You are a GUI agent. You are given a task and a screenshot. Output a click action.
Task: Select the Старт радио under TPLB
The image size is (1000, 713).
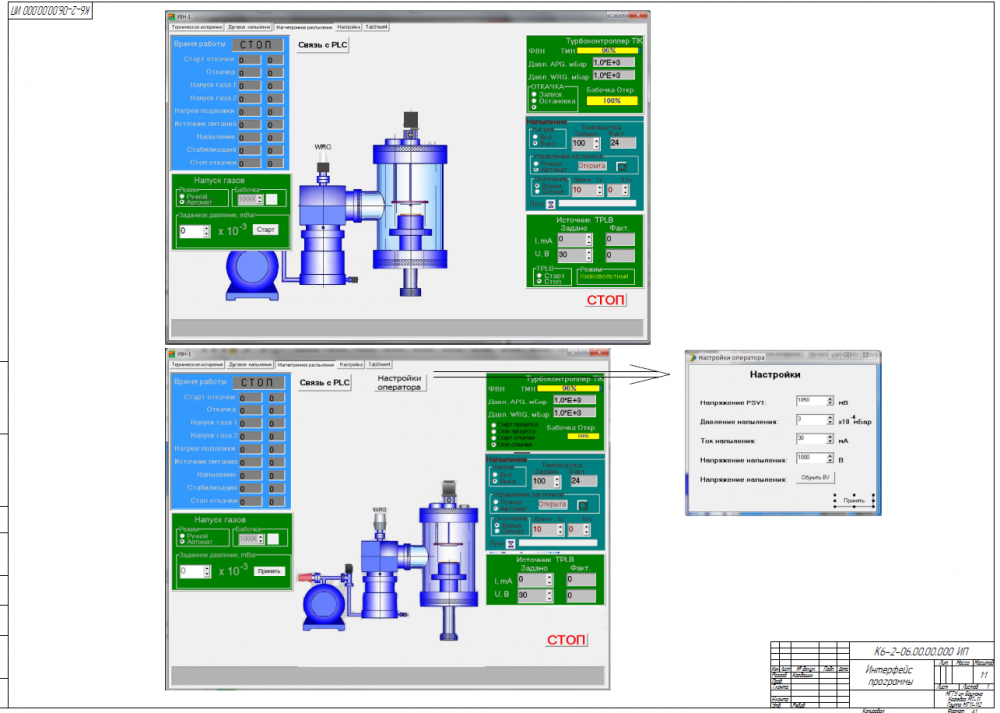[x=540, y=276]
